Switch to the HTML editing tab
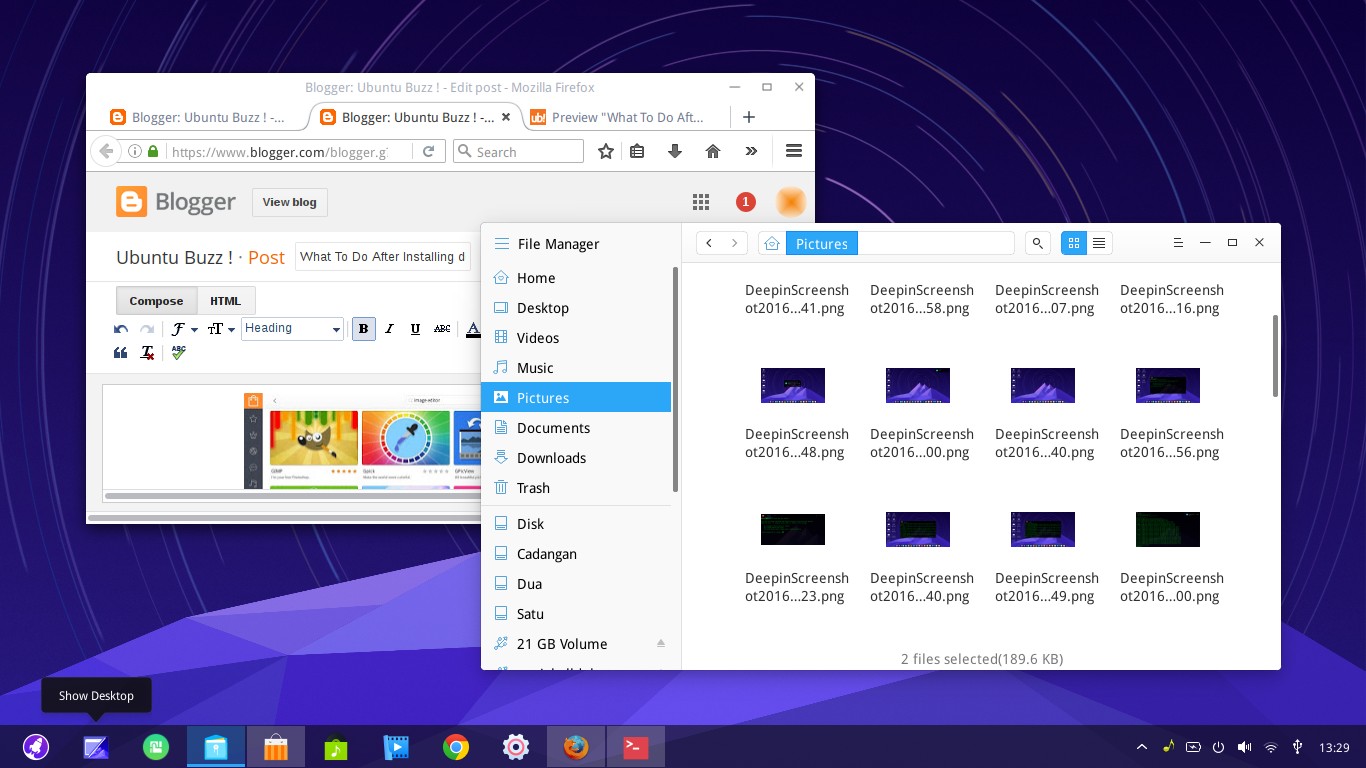 coord(225,300)
